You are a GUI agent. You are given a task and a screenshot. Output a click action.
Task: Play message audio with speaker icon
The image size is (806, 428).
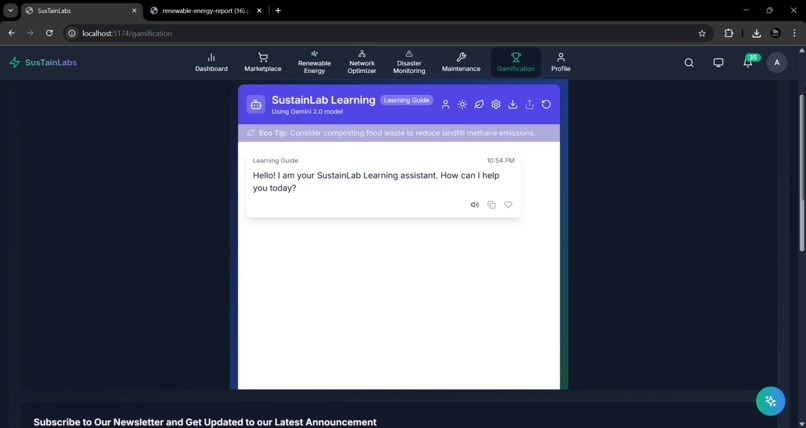474,204
